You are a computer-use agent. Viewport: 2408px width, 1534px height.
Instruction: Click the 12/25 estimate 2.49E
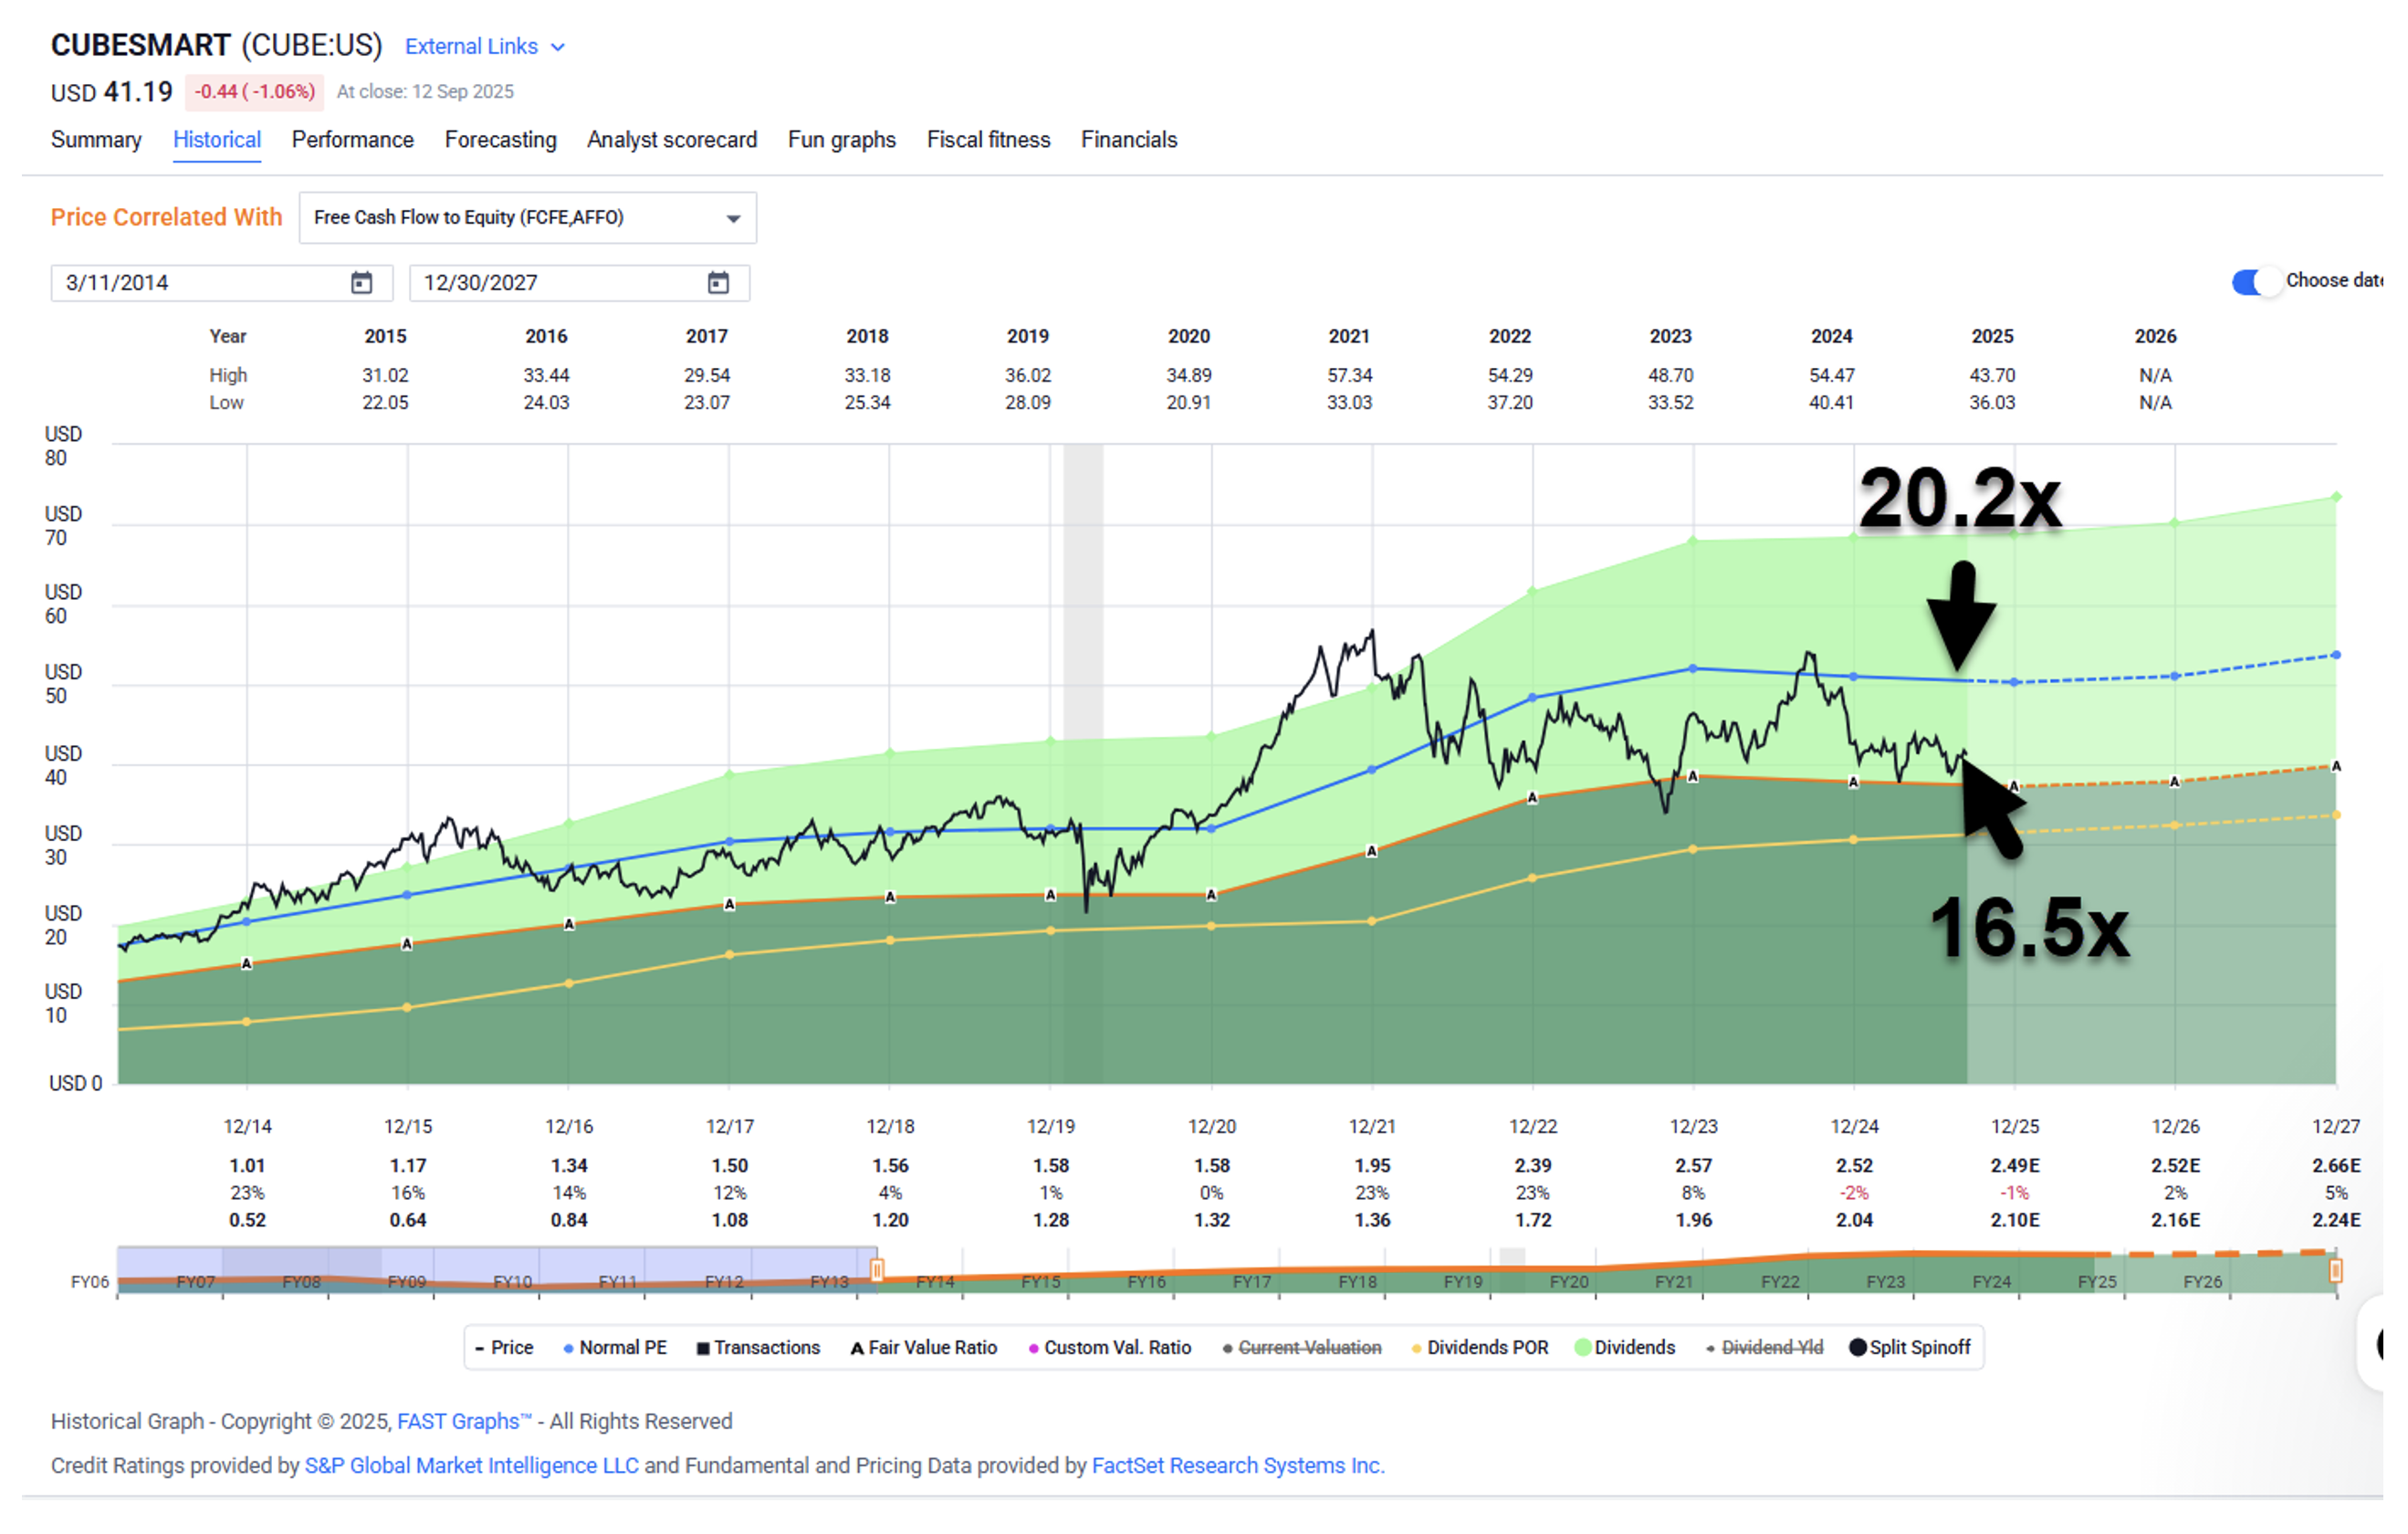coord(2015,1166)
